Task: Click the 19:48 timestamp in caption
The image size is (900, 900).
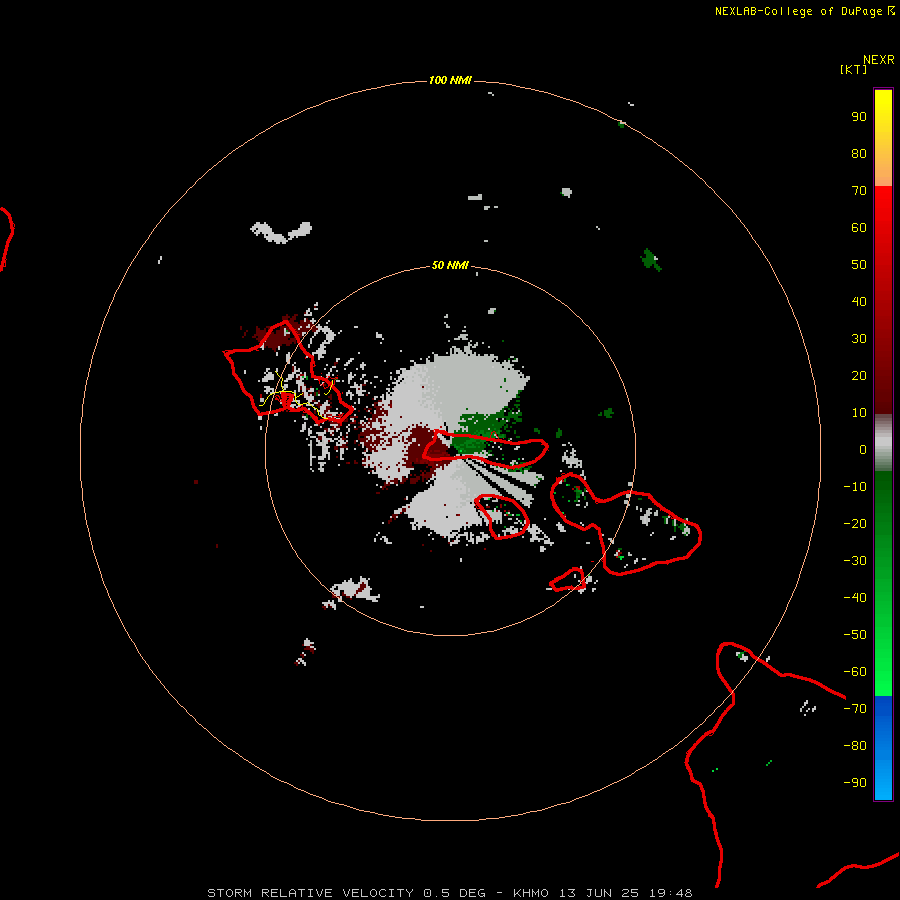Action: pyautogui.click(x=671, y=893)
